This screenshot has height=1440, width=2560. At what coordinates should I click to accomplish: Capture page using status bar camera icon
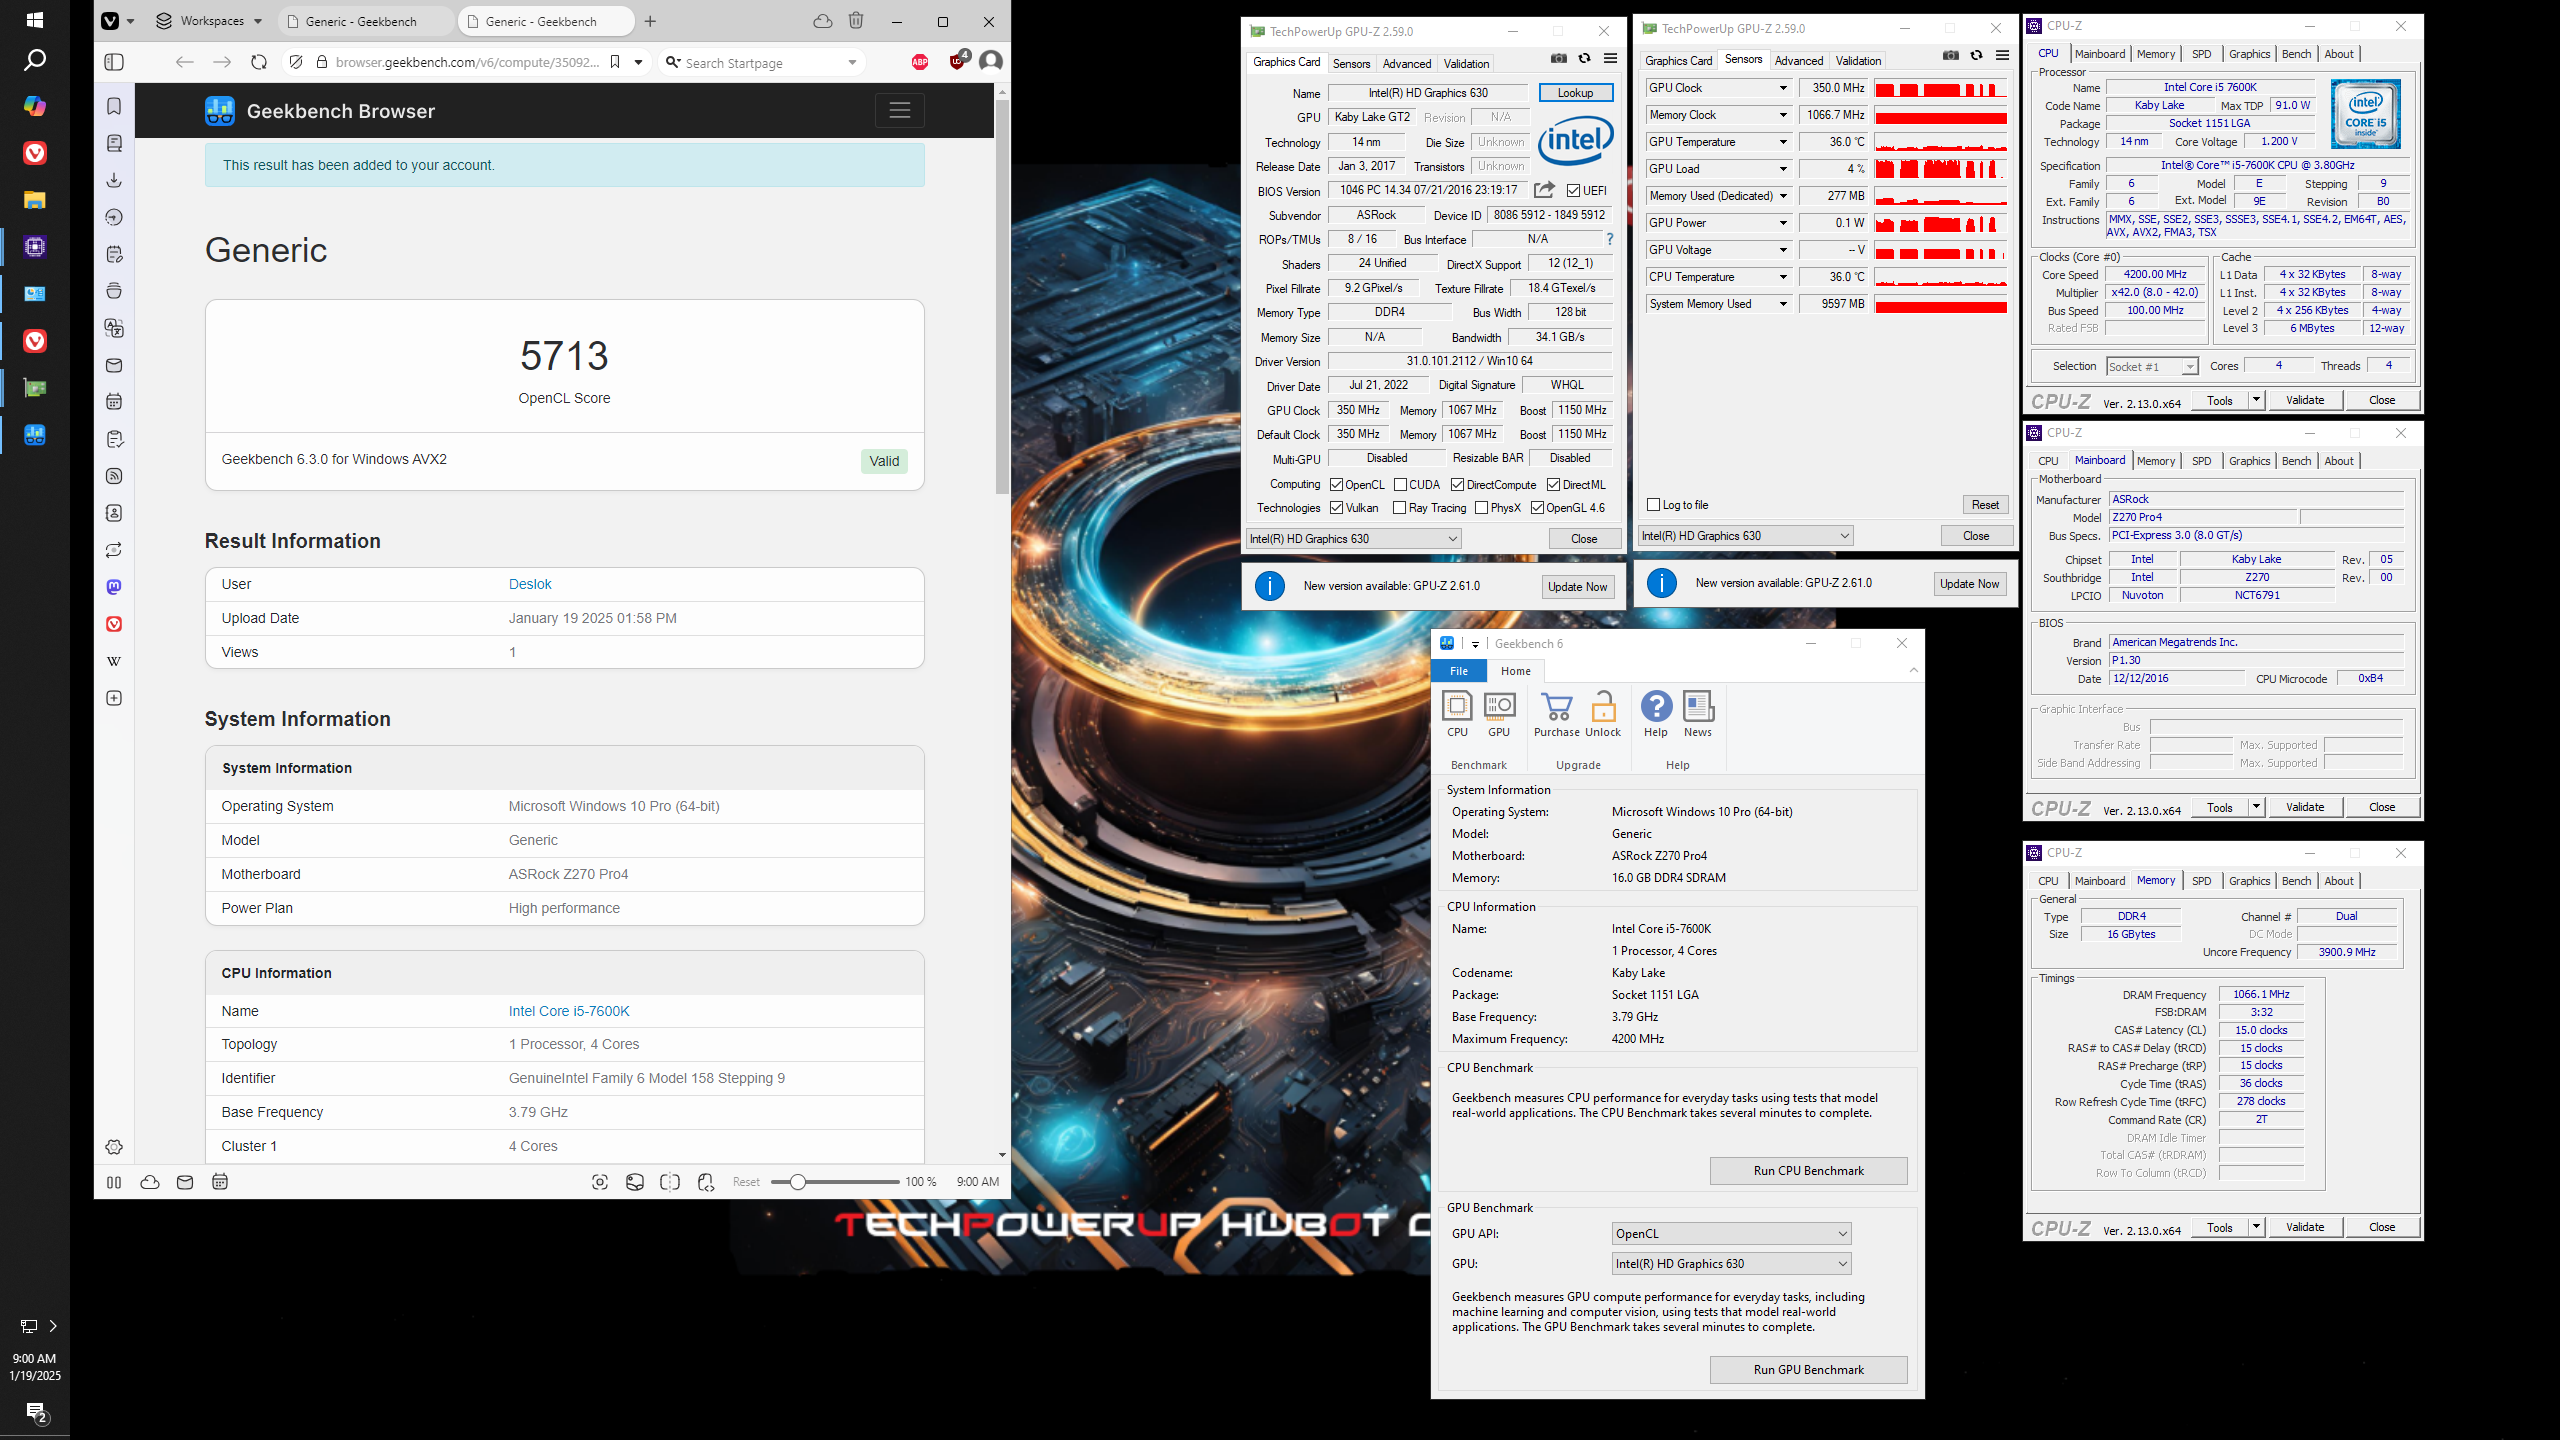600,1182
